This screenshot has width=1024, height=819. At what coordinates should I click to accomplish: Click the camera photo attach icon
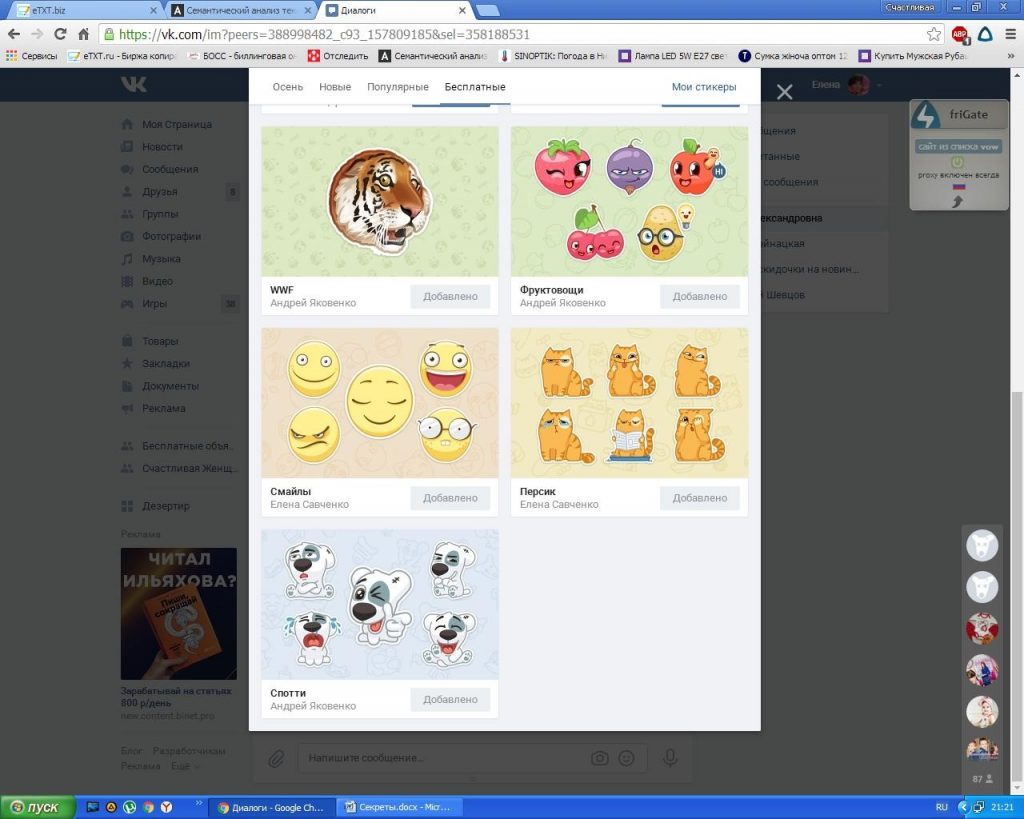599,758
